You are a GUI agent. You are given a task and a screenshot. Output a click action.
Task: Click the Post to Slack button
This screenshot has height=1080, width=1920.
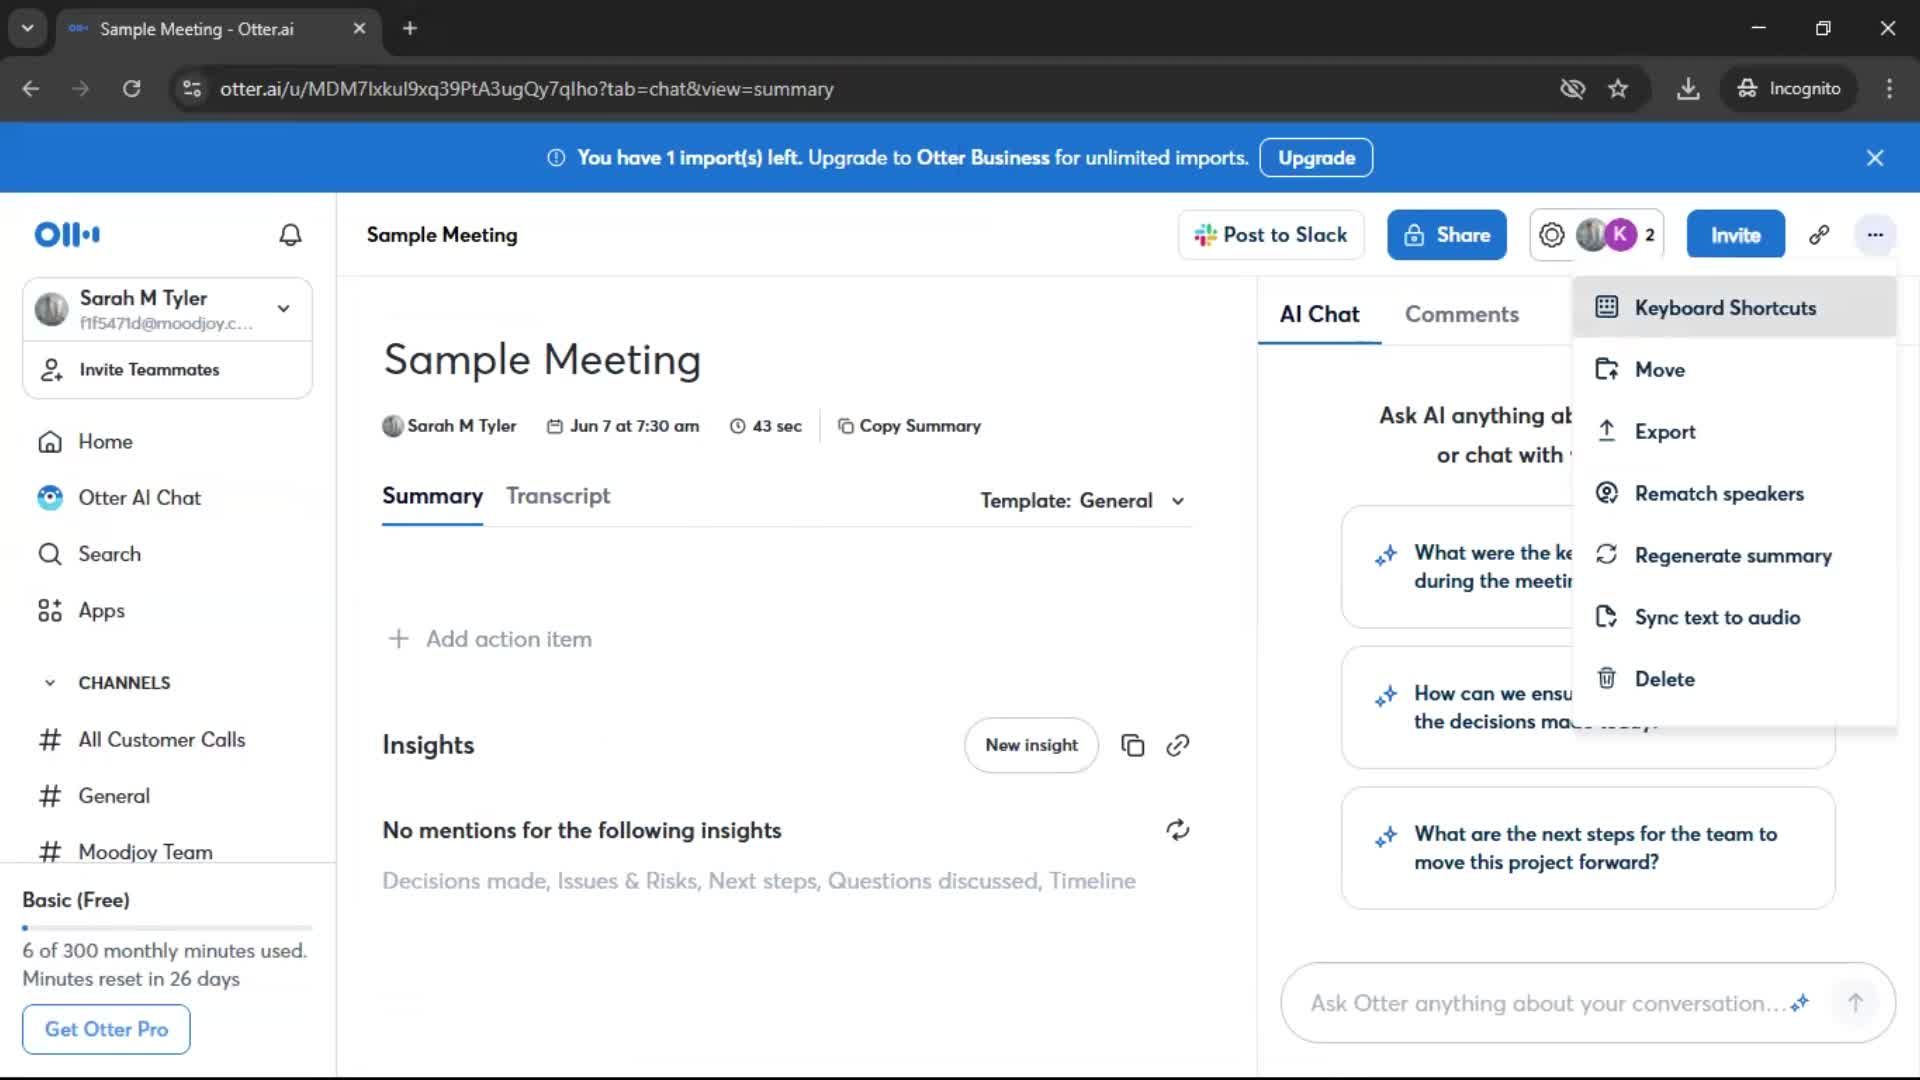point(1271,235)
